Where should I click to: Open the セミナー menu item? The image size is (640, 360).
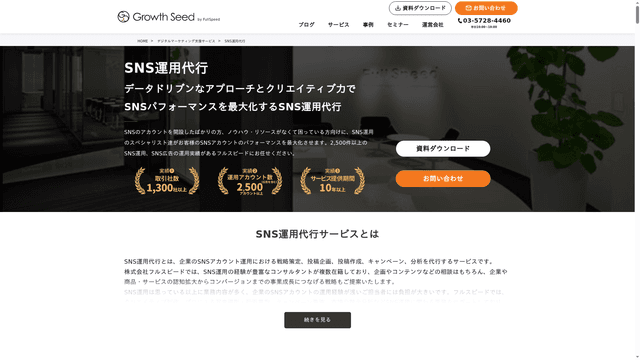point(398,25)
